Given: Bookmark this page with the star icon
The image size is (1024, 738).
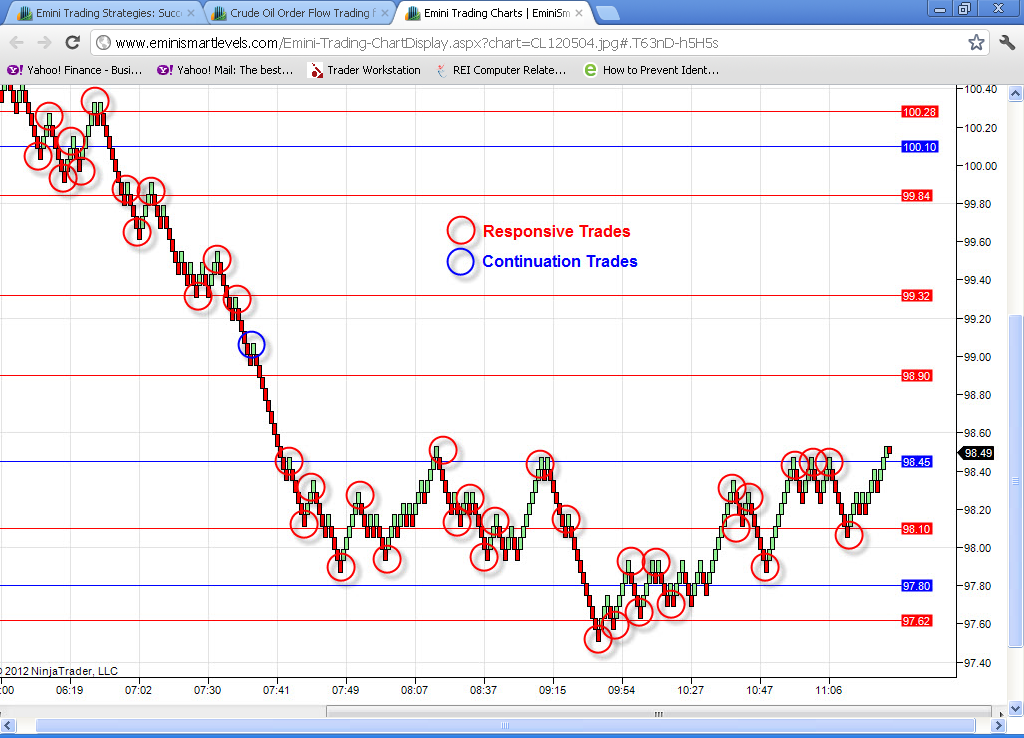Looking at the screenshot, I should [976, 43].
